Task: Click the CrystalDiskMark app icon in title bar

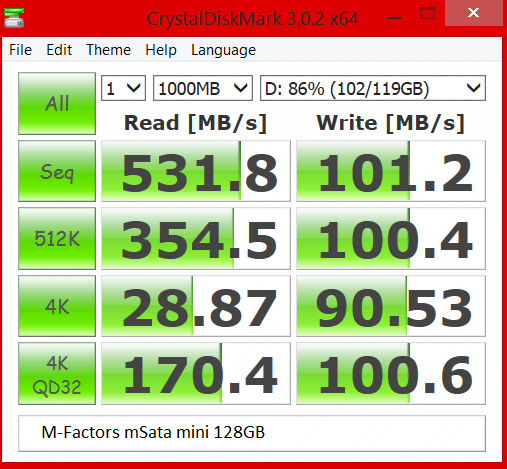Action: (x=14, y=18)
